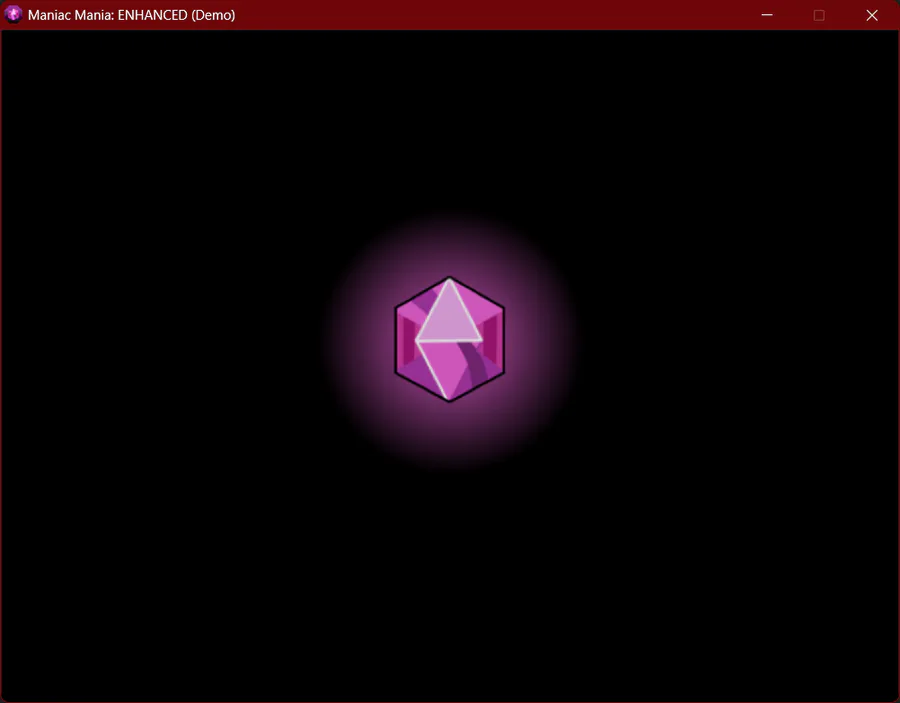Click the pink hexagonal gem logo
900x703 pixels.
449,339
